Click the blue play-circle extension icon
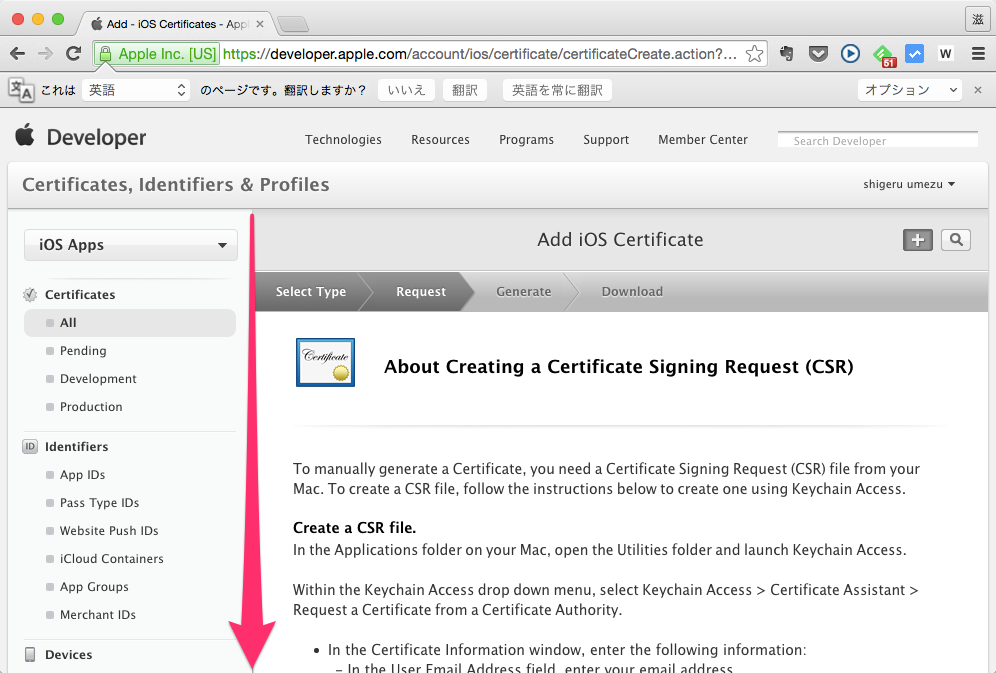The image size is (996, 673). click(850, 54)
